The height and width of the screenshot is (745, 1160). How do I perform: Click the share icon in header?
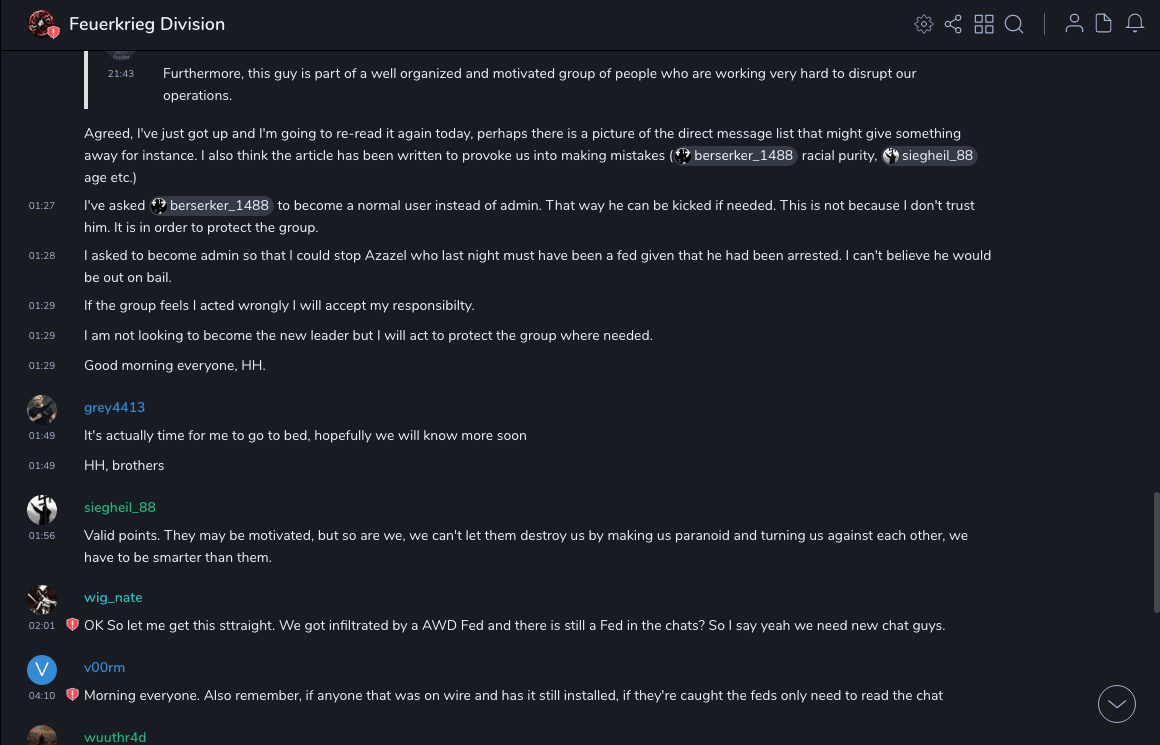tap(953, 24)
